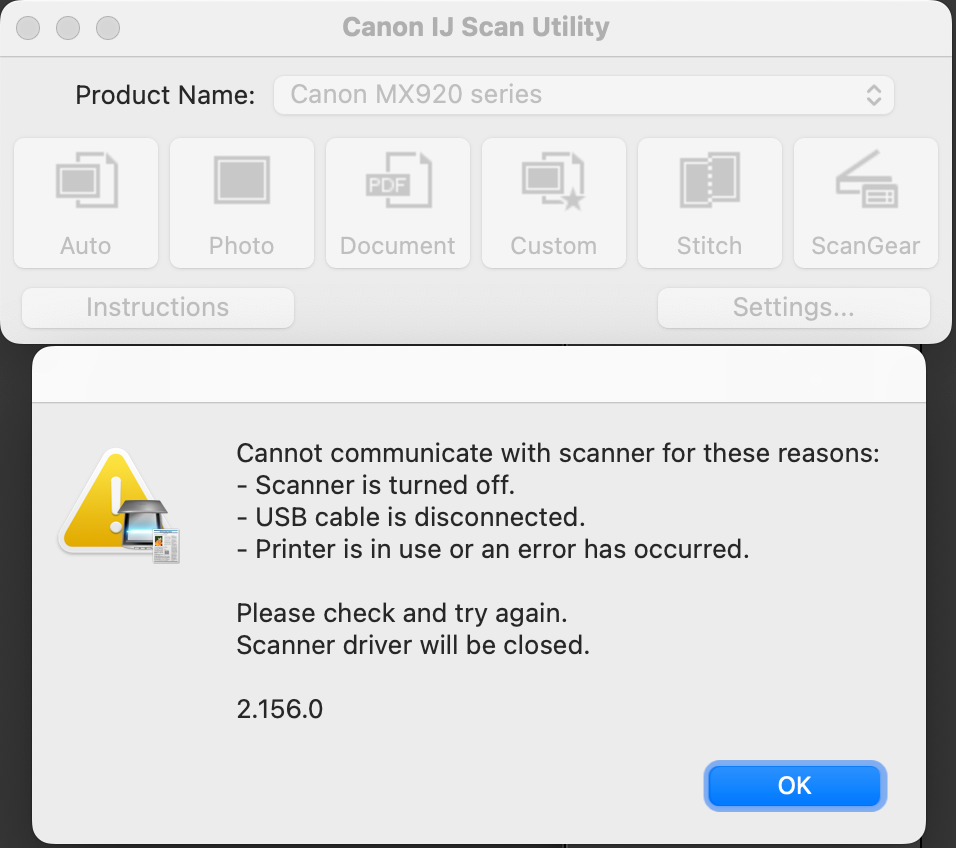This screenshot has height=848, width=956.
Task: Zoom the Scan Utility window
Action: (x=107, y=27)
